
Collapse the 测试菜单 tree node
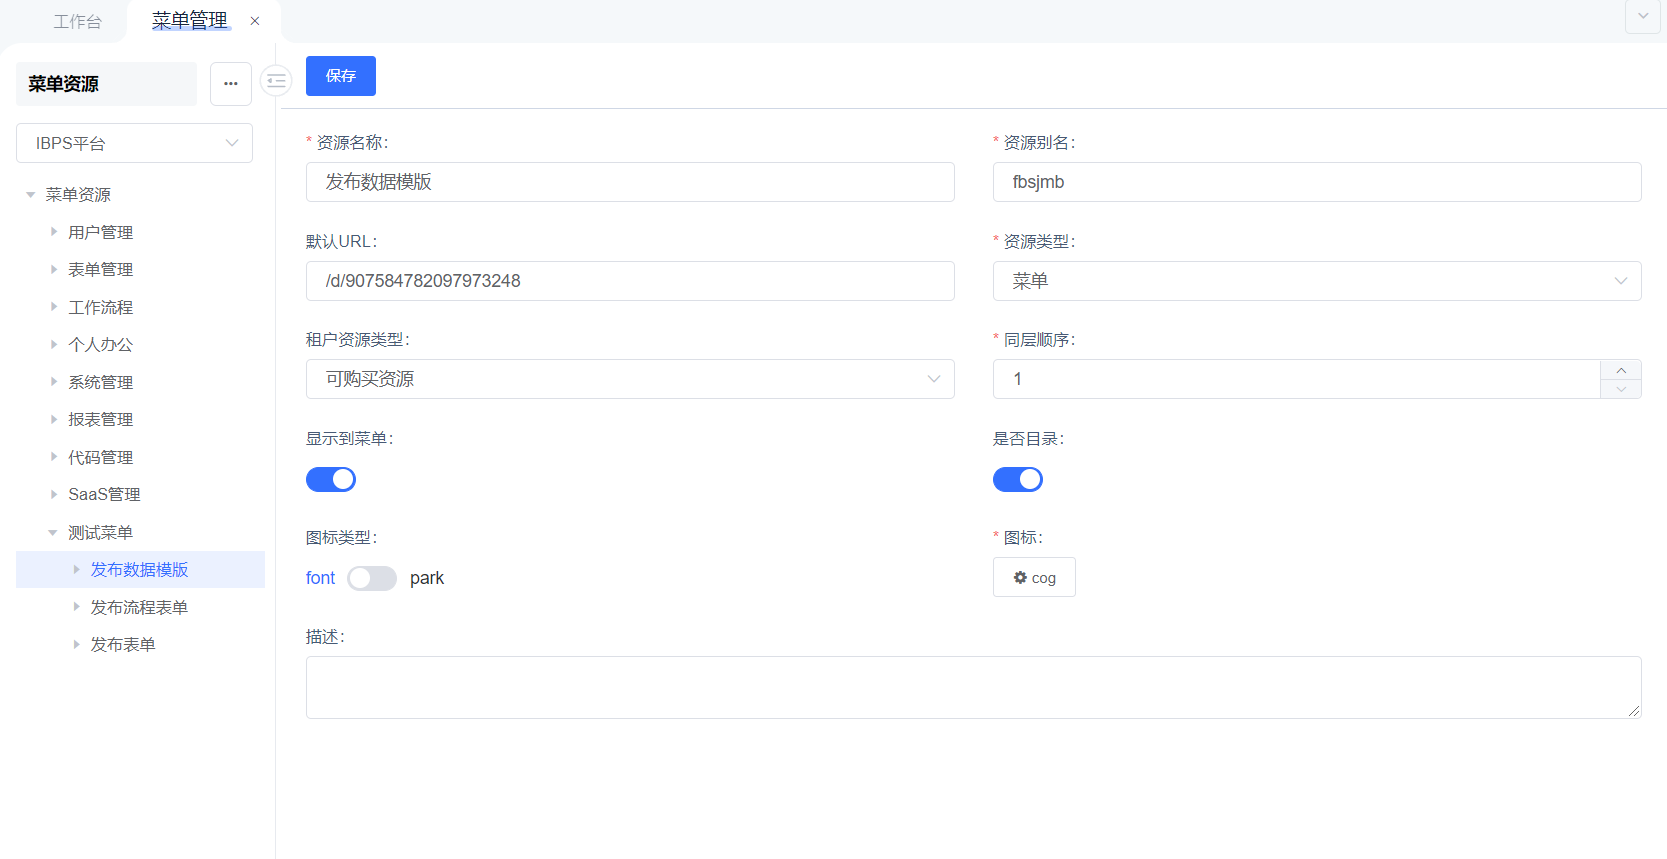(x=53, y=533)
